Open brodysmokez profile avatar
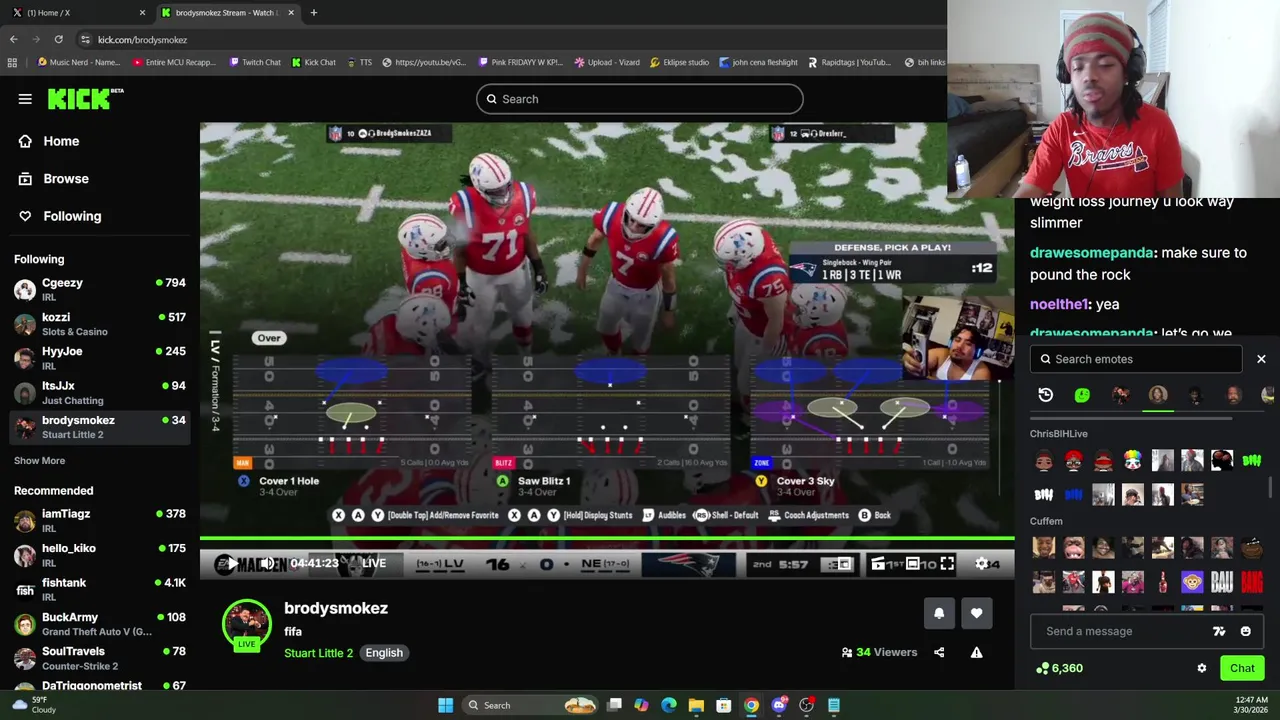 [x=247, y=625]
